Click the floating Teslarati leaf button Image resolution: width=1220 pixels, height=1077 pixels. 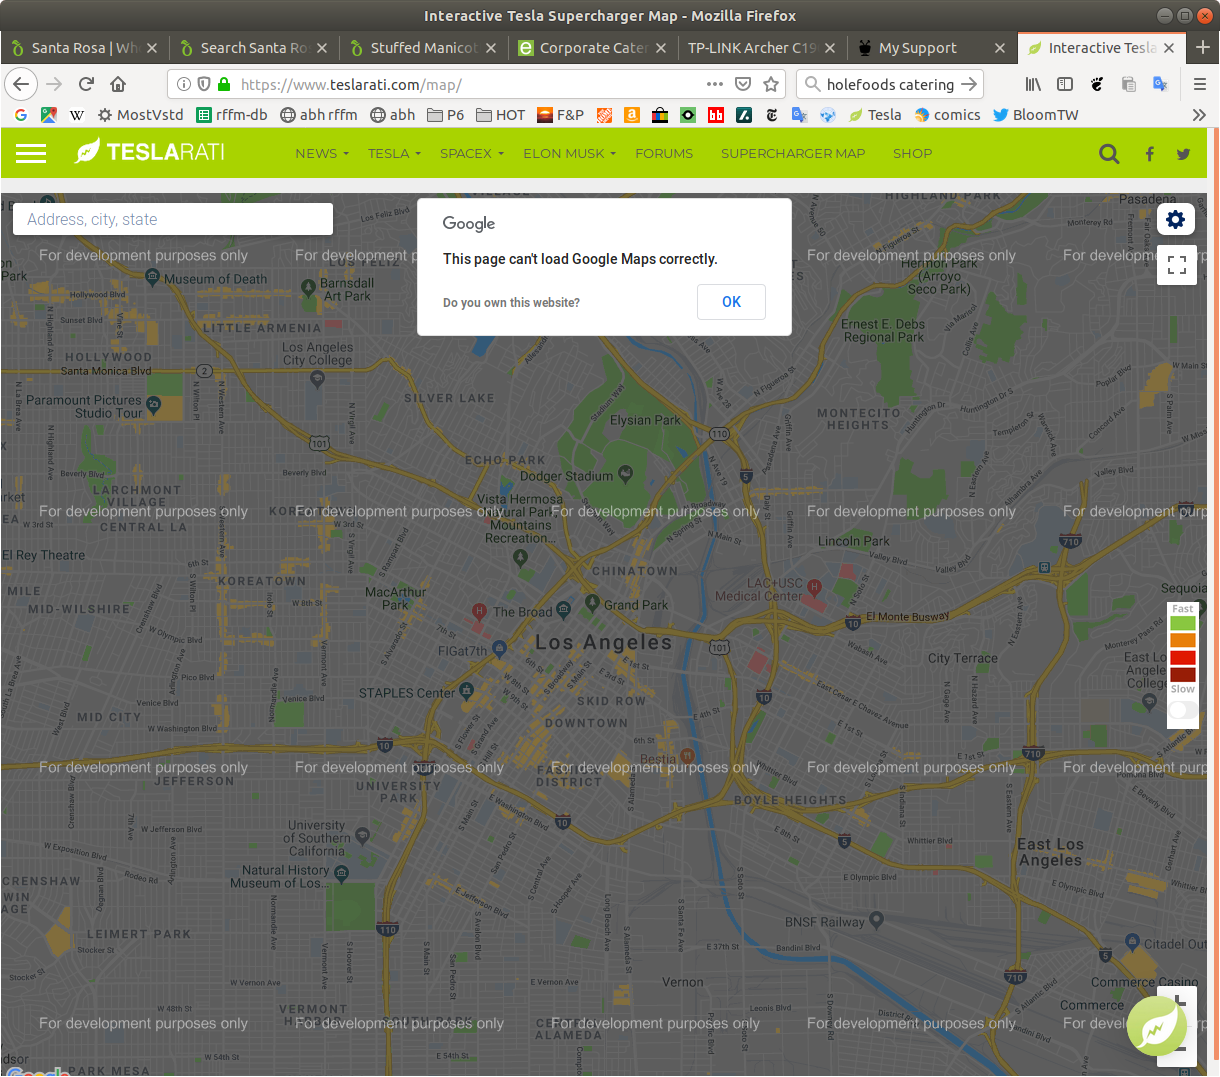(x=1156, y=1026)
